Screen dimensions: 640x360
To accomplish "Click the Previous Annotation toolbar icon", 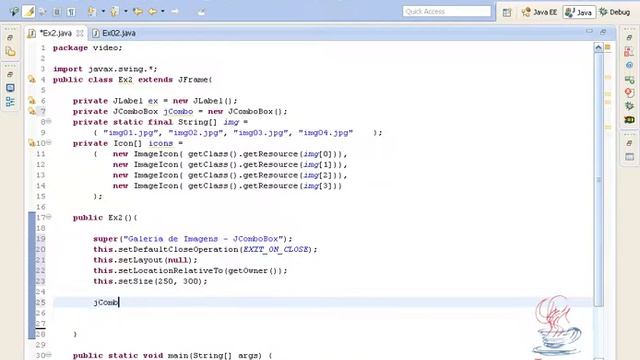I will tap(115, 11).
